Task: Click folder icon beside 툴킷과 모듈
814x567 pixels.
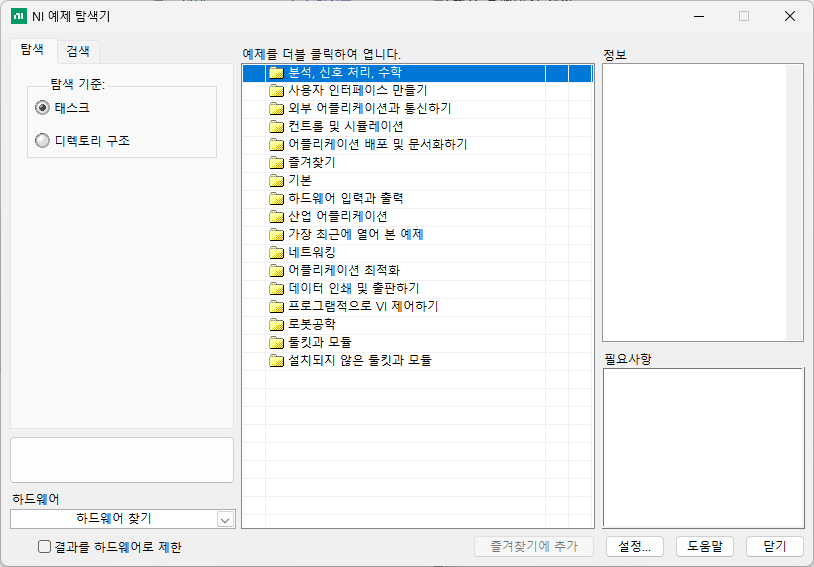Action: pos(276,342)
